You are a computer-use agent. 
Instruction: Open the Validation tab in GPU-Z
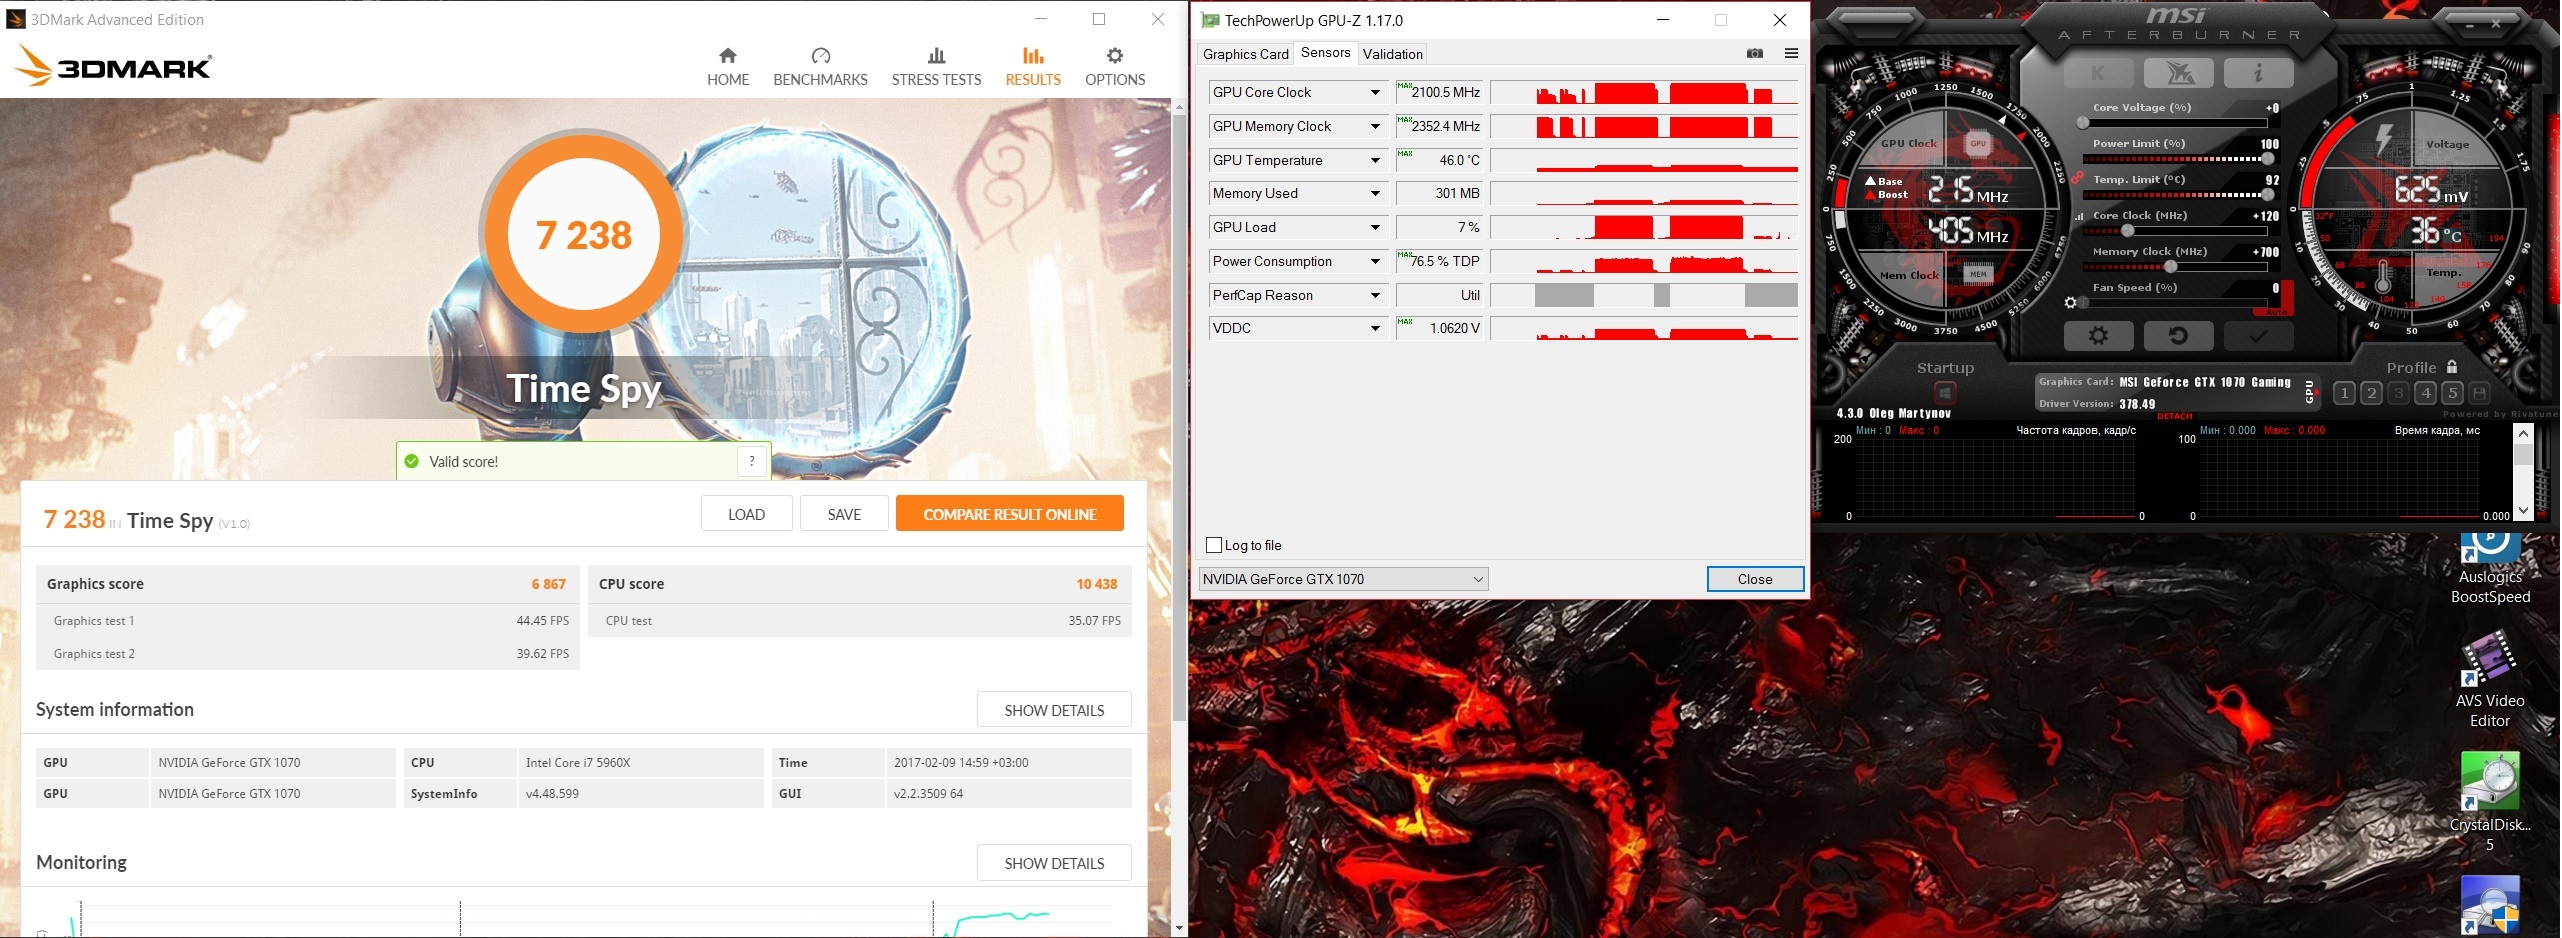click(x=1392, y=54)
